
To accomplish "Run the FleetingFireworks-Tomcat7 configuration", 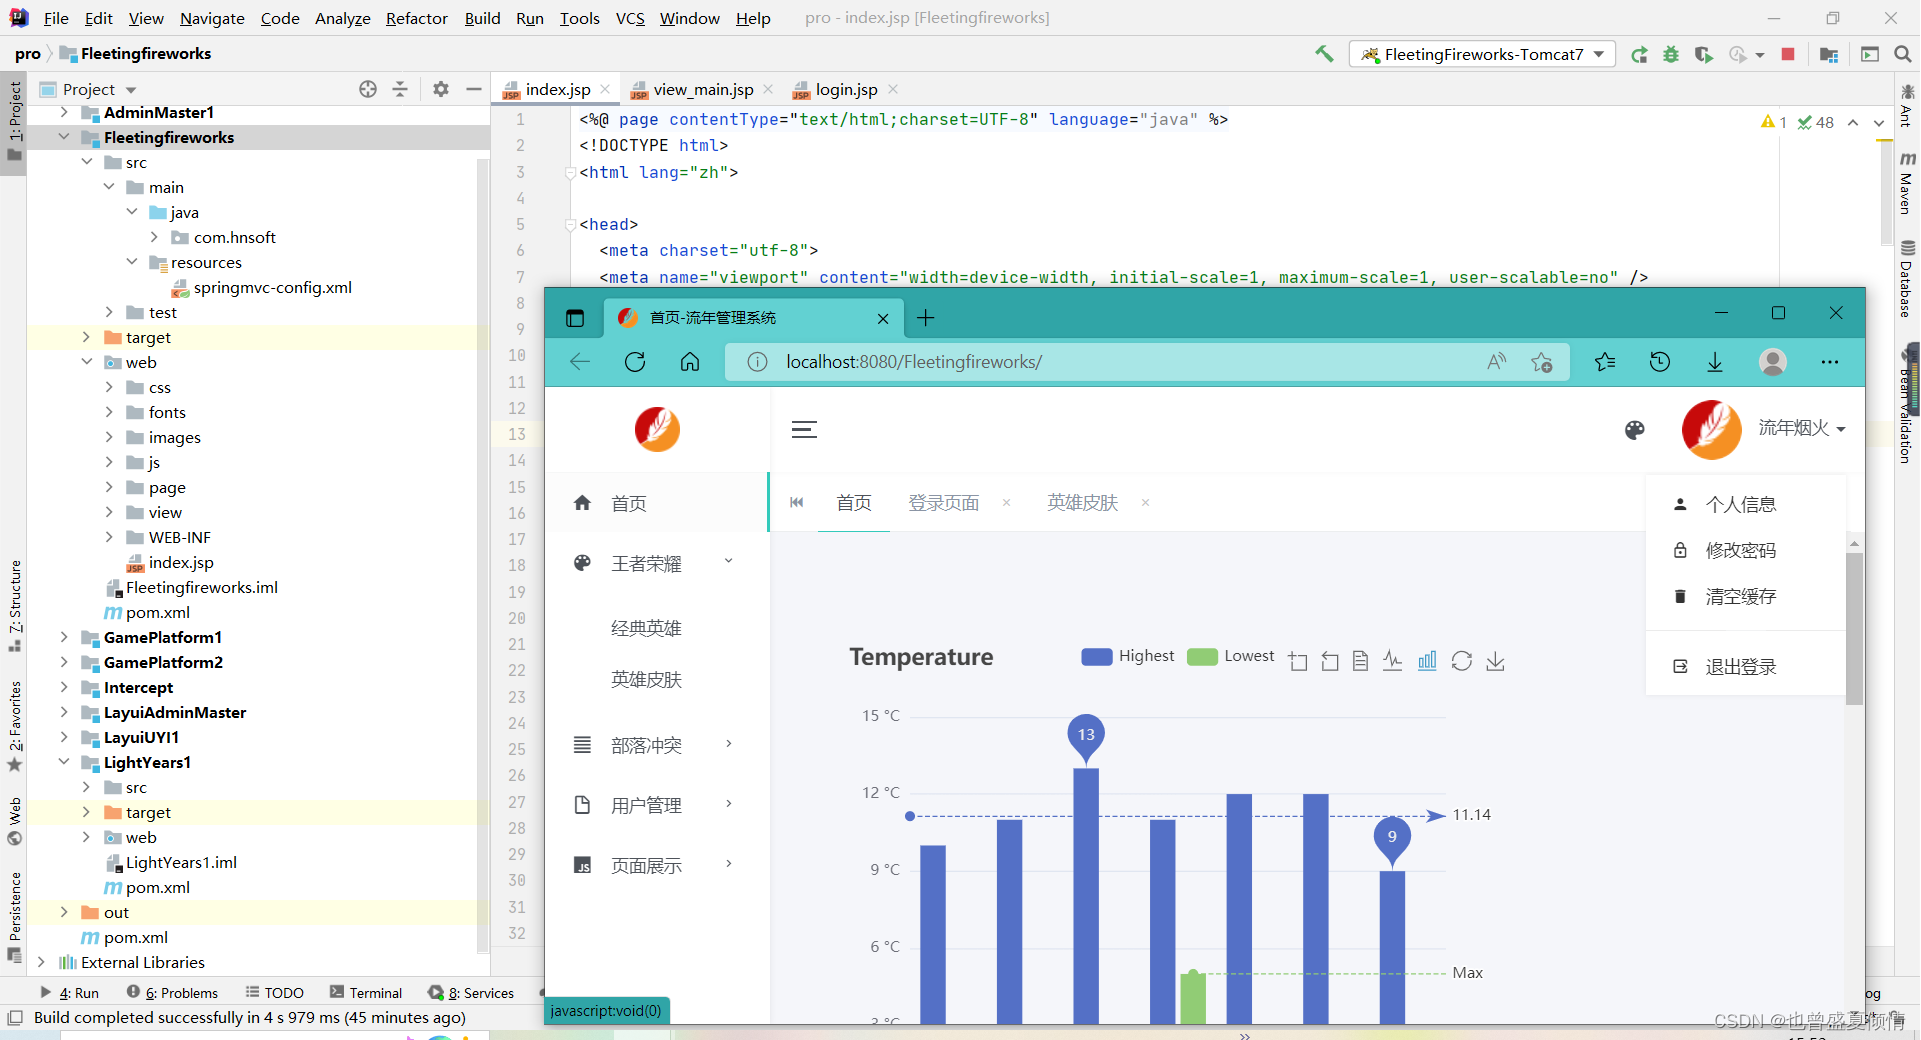I will [1639, 55].
